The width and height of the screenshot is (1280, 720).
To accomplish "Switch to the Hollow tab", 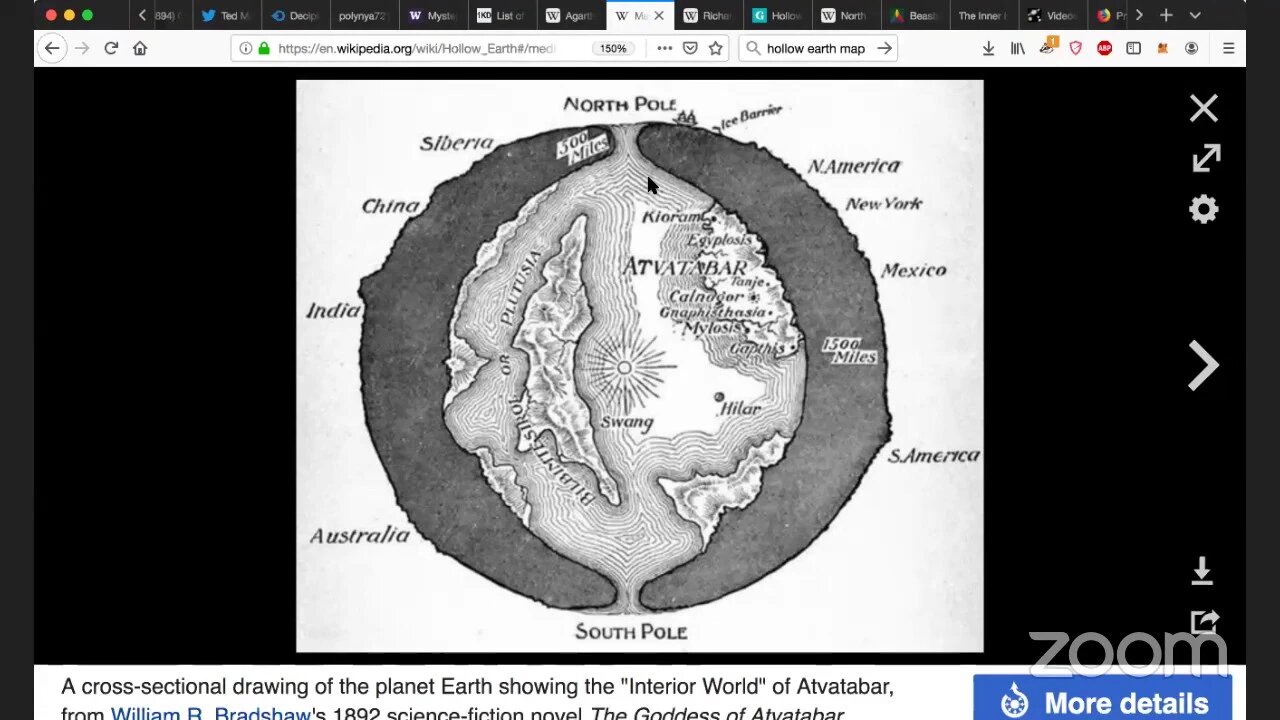I will click(x=779, y=15).
